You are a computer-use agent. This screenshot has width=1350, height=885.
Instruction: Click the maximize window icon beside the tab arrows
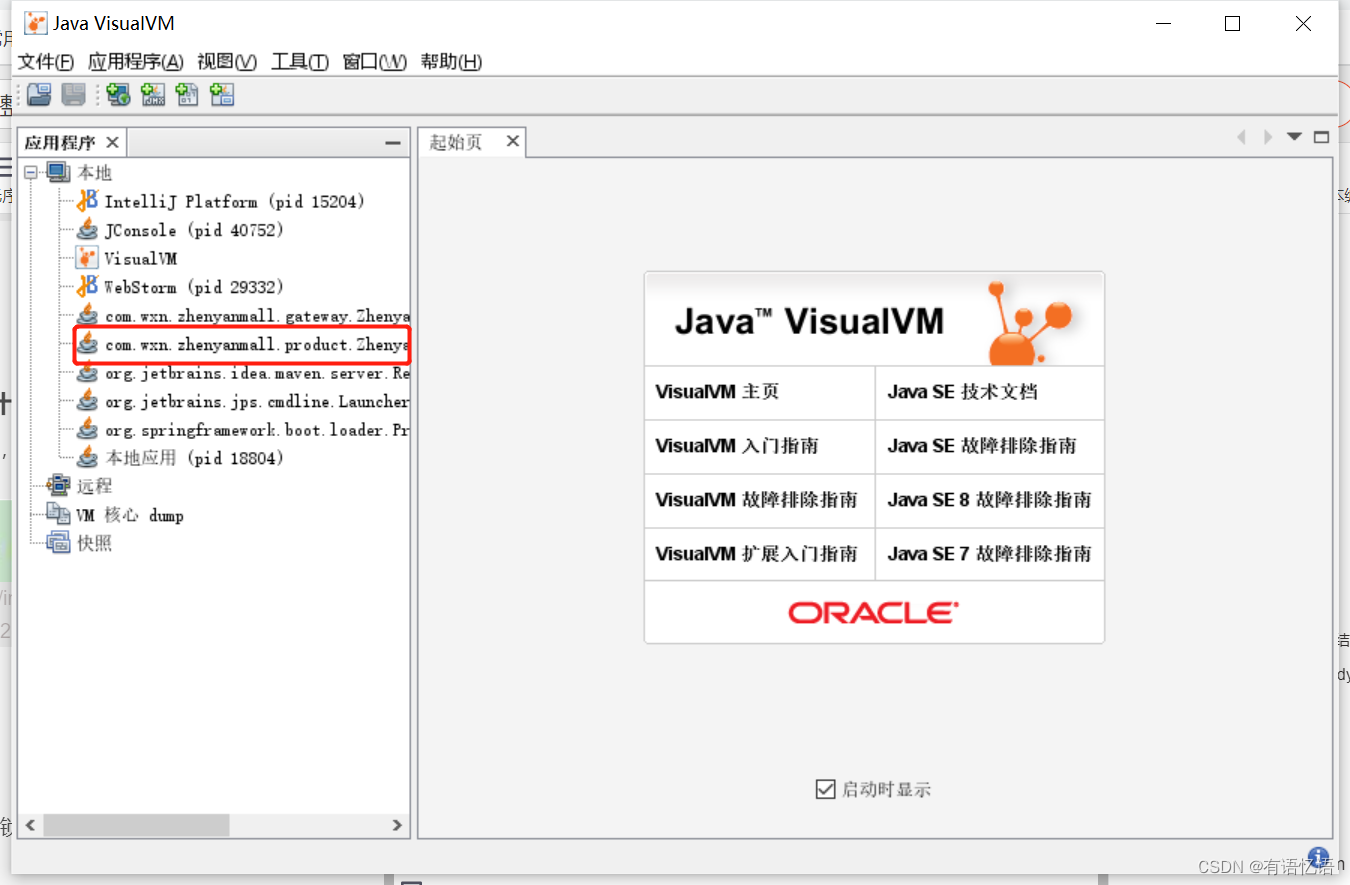(1321, 137)
